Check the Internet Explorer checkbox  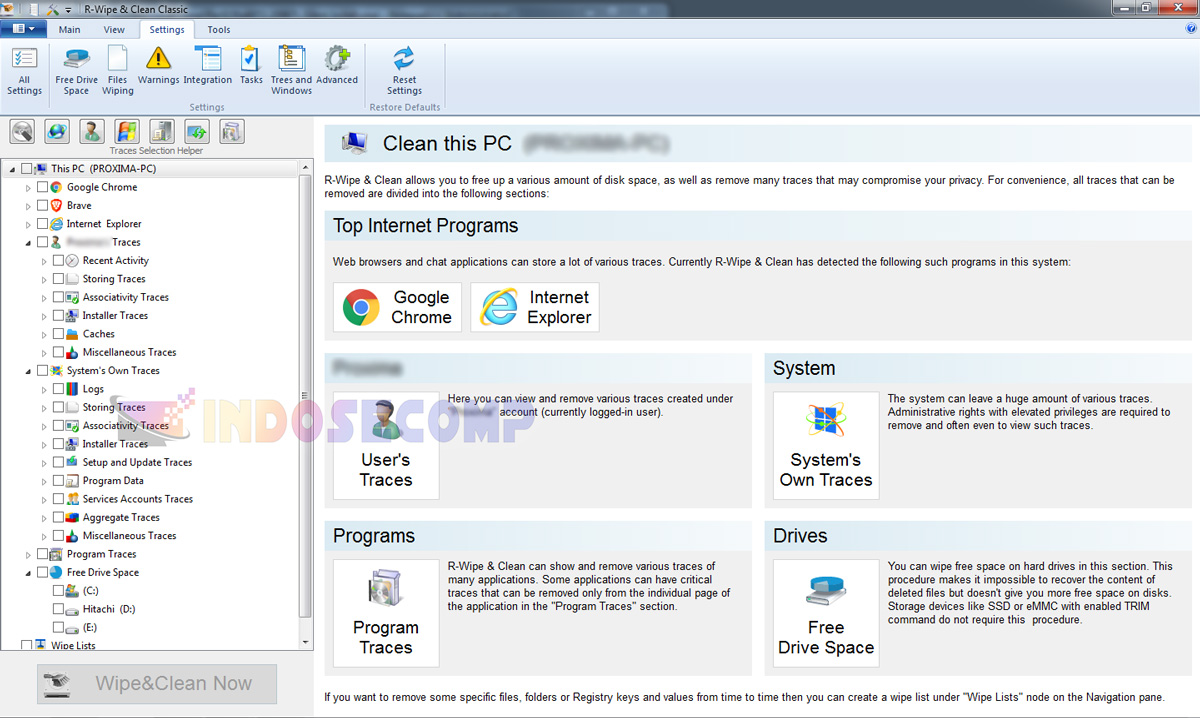click(x=42, y=224)
